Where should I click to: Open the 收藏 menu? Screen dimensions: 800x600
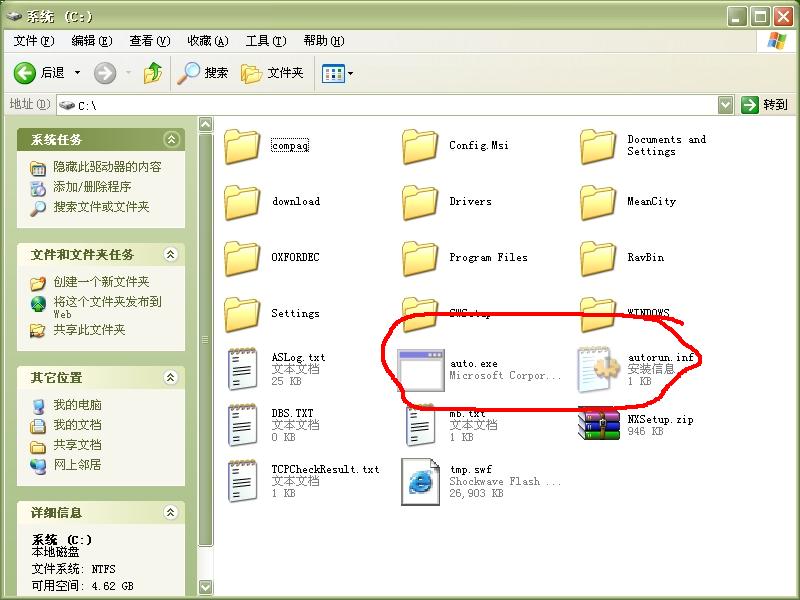(208, 41)
